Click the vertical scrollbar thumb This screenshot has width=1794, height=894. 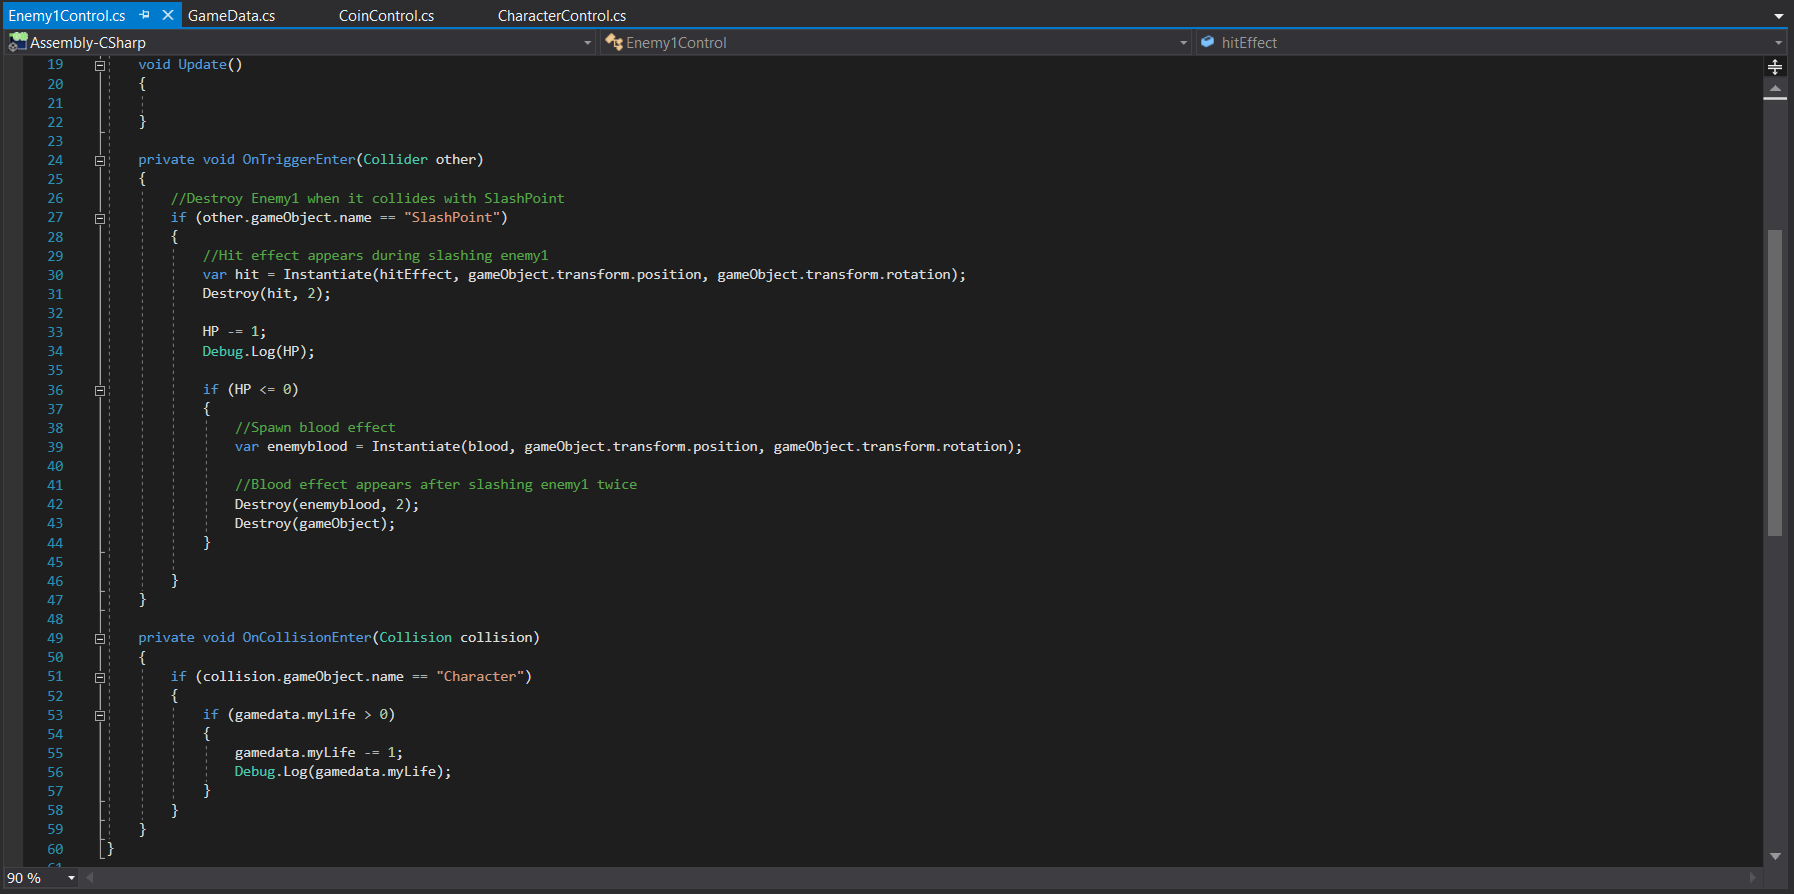click(1775, 383)
